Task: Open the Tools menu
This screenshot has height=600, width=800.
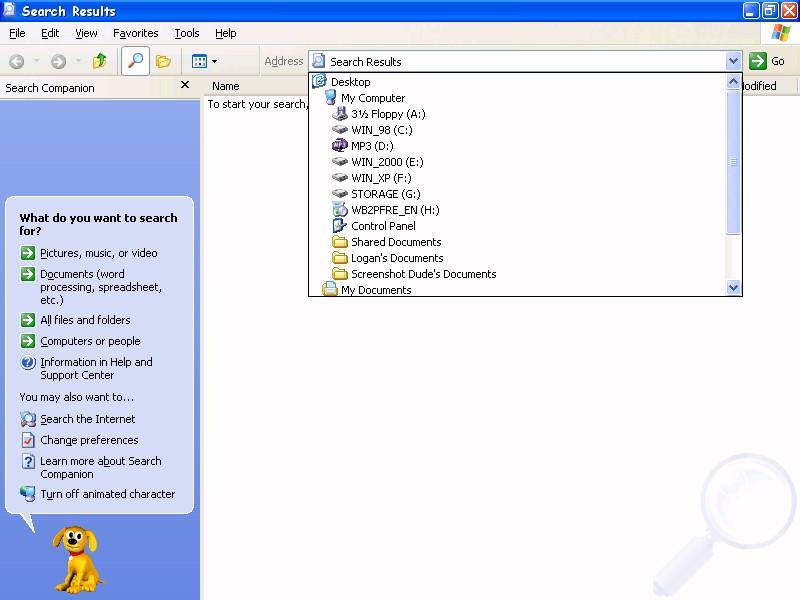Action: tap(187, 33)
